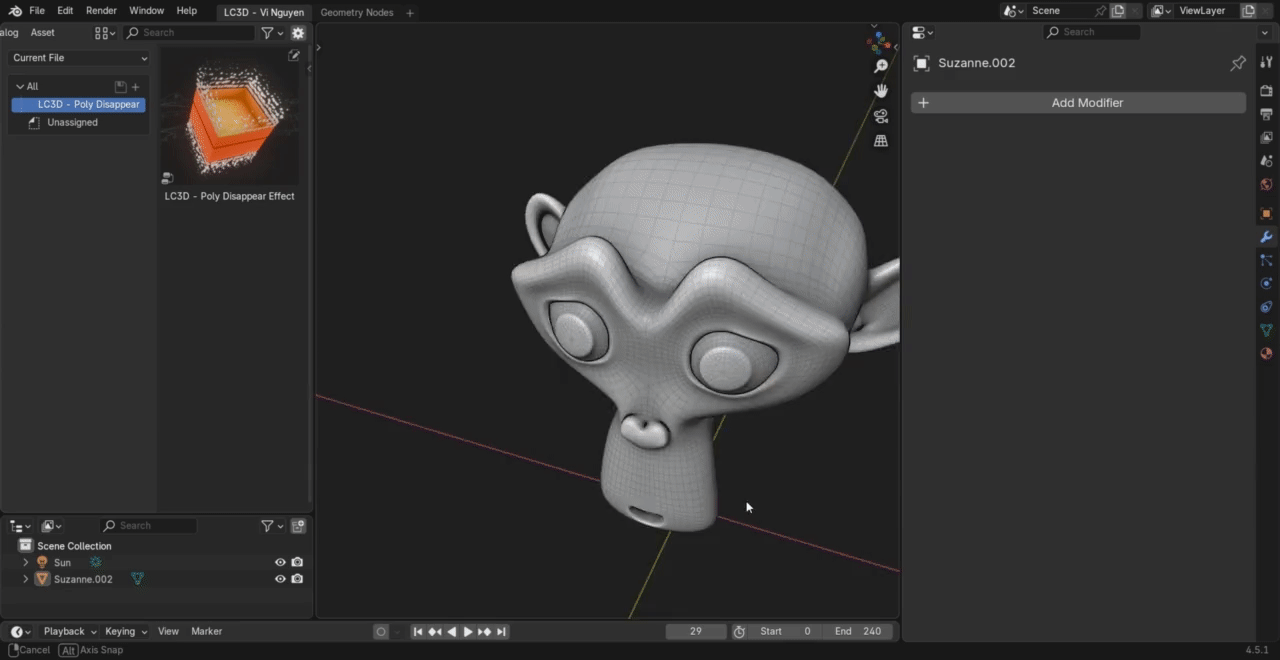This screenshot has width=1280, height=660.
Task: Add a new workspace with plus tab
Action: pyautogui.click(x=409, y=13)
